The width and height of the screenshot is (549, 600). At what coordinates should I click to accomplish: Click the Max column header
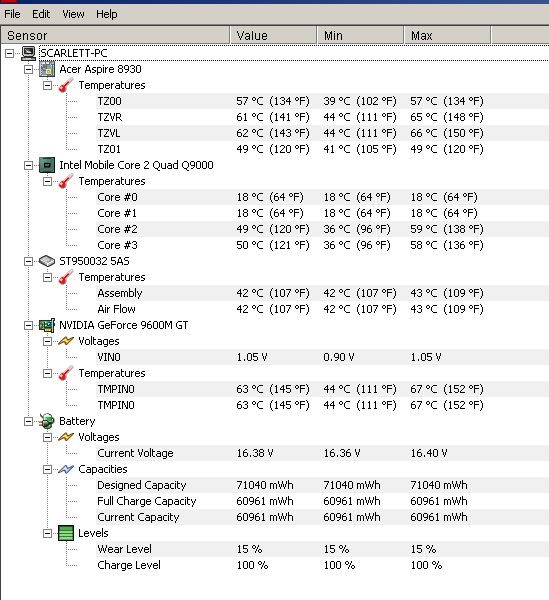click(x=447, y=36)
